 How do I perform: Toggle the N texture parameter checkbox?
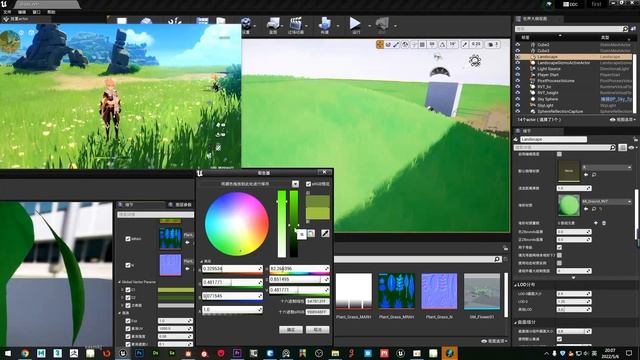click(128, 265)
